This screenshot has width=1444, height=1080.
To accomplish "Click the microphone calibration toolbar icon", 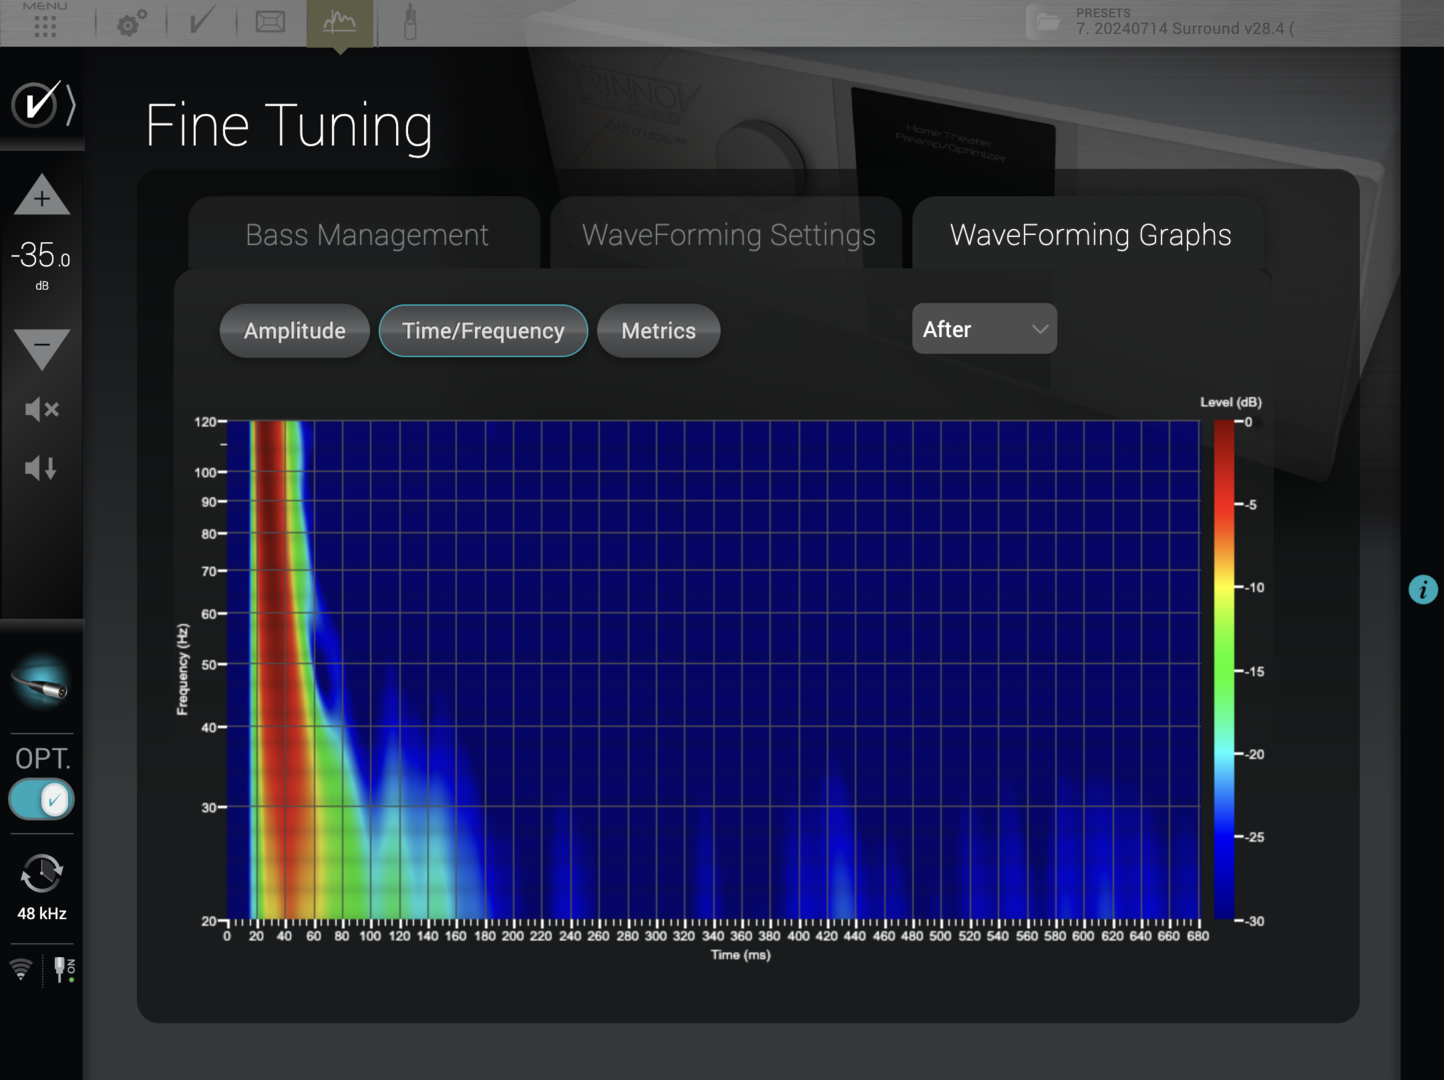I will (409, 22).
